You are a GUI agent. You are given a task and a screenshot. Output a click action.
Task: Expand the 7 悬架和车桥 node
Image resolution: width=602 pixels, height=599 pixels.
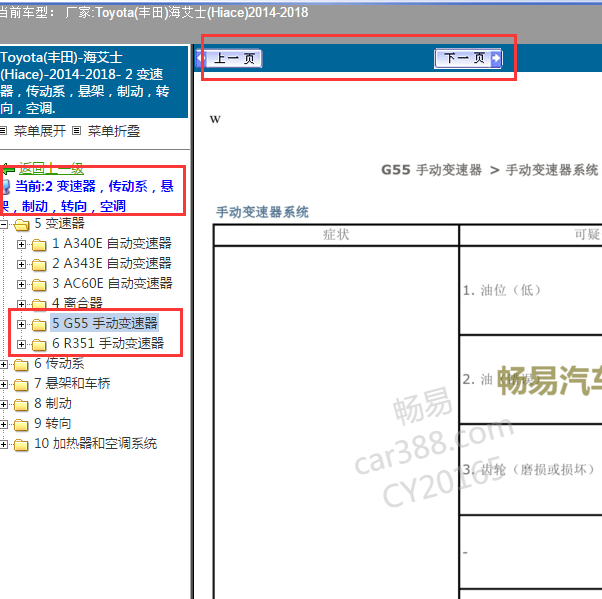coord(3,384)
